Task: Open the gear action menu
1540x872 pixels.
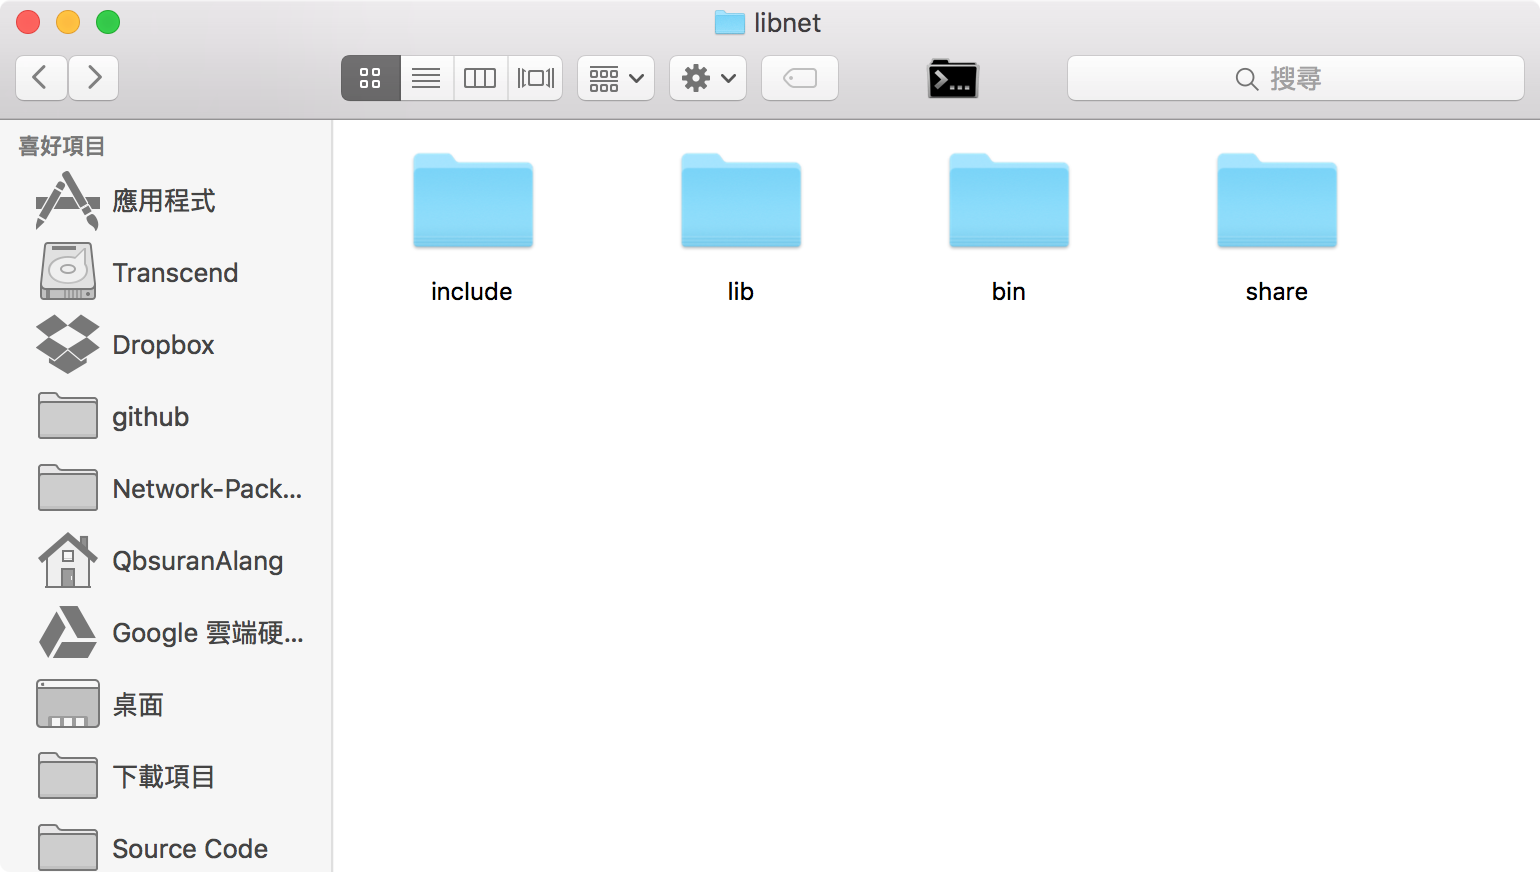Action: pos(708,78)
